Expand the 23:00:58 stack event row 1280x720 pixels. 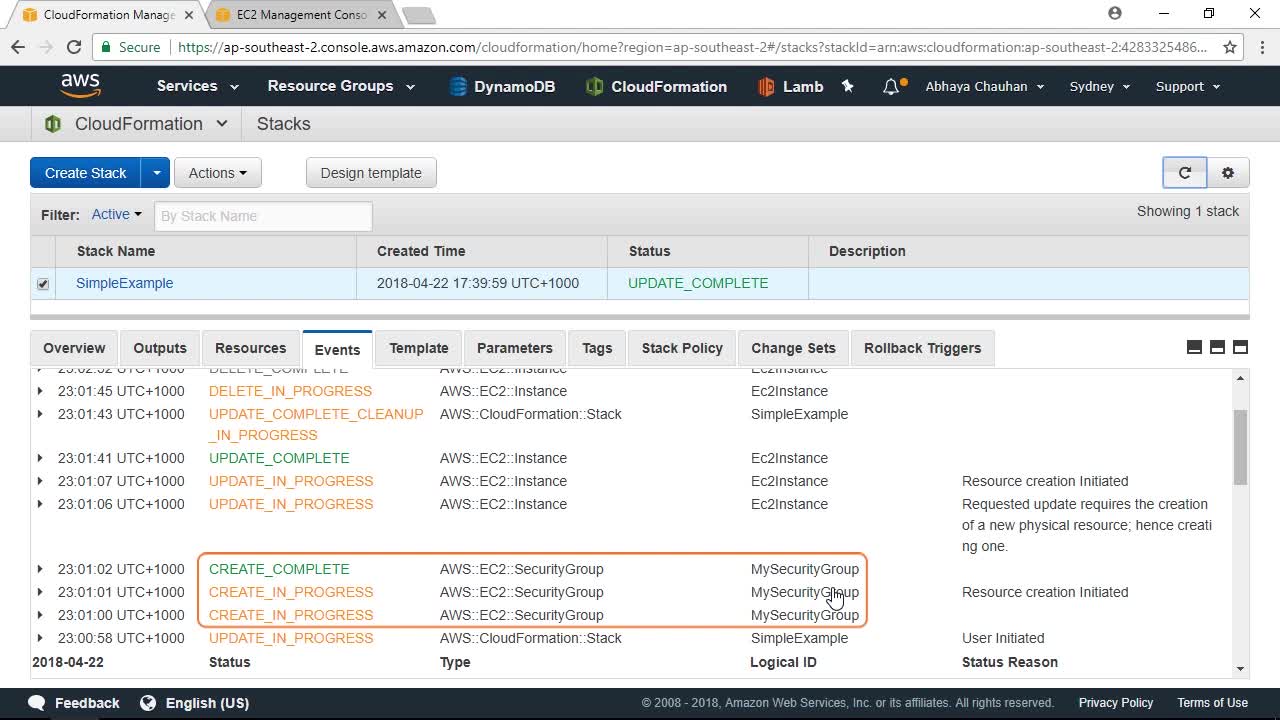40,638
